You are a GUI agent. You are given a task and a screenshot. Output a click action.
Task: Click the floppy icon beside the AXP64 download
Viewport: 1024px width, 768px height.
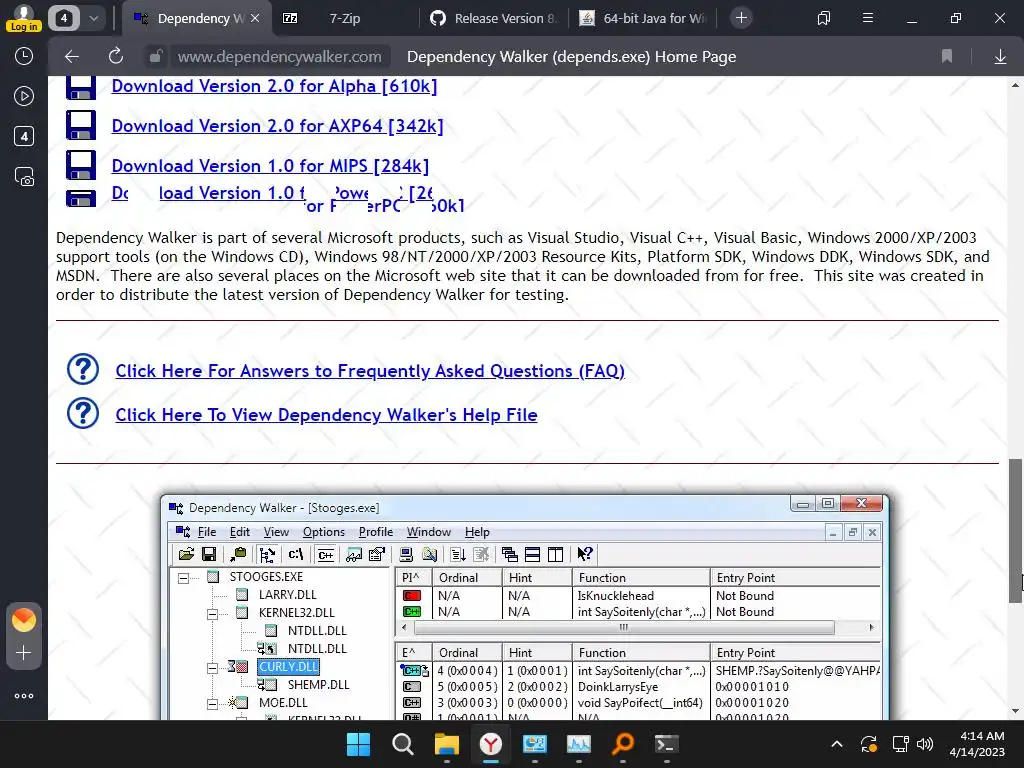pos(81,125)
